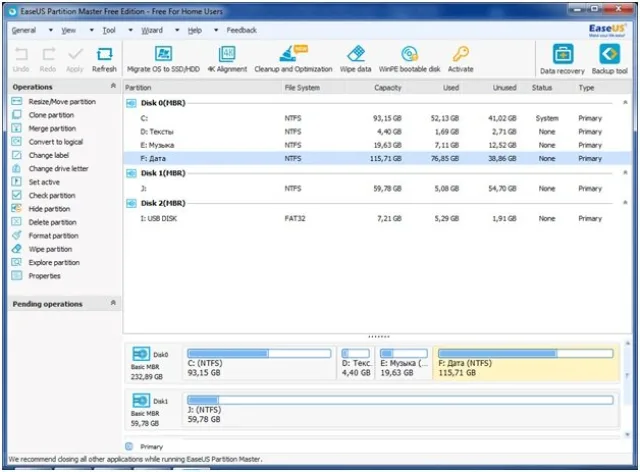
Task: Select the J: partition row
Action: click(x=376, y=189)
